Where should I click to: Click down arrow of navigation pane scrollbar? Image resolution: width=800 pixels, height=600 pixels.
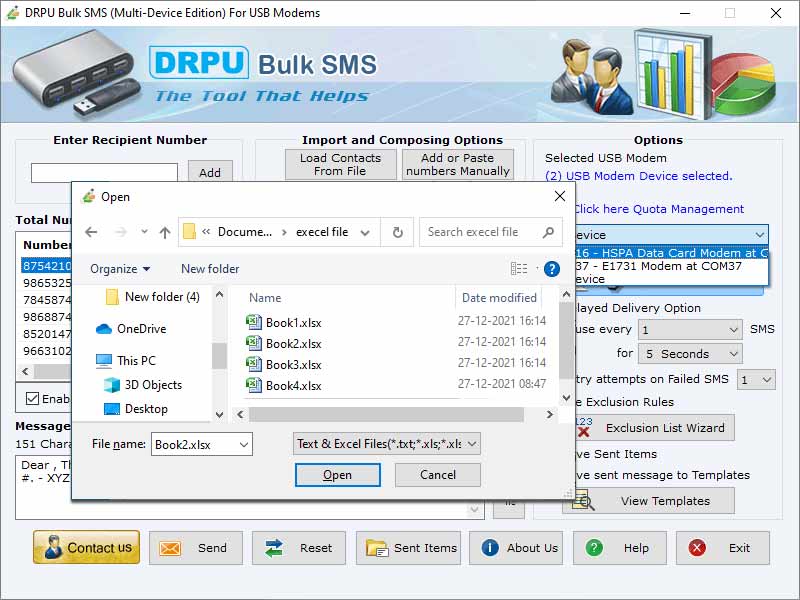click(x=219, y=414)
